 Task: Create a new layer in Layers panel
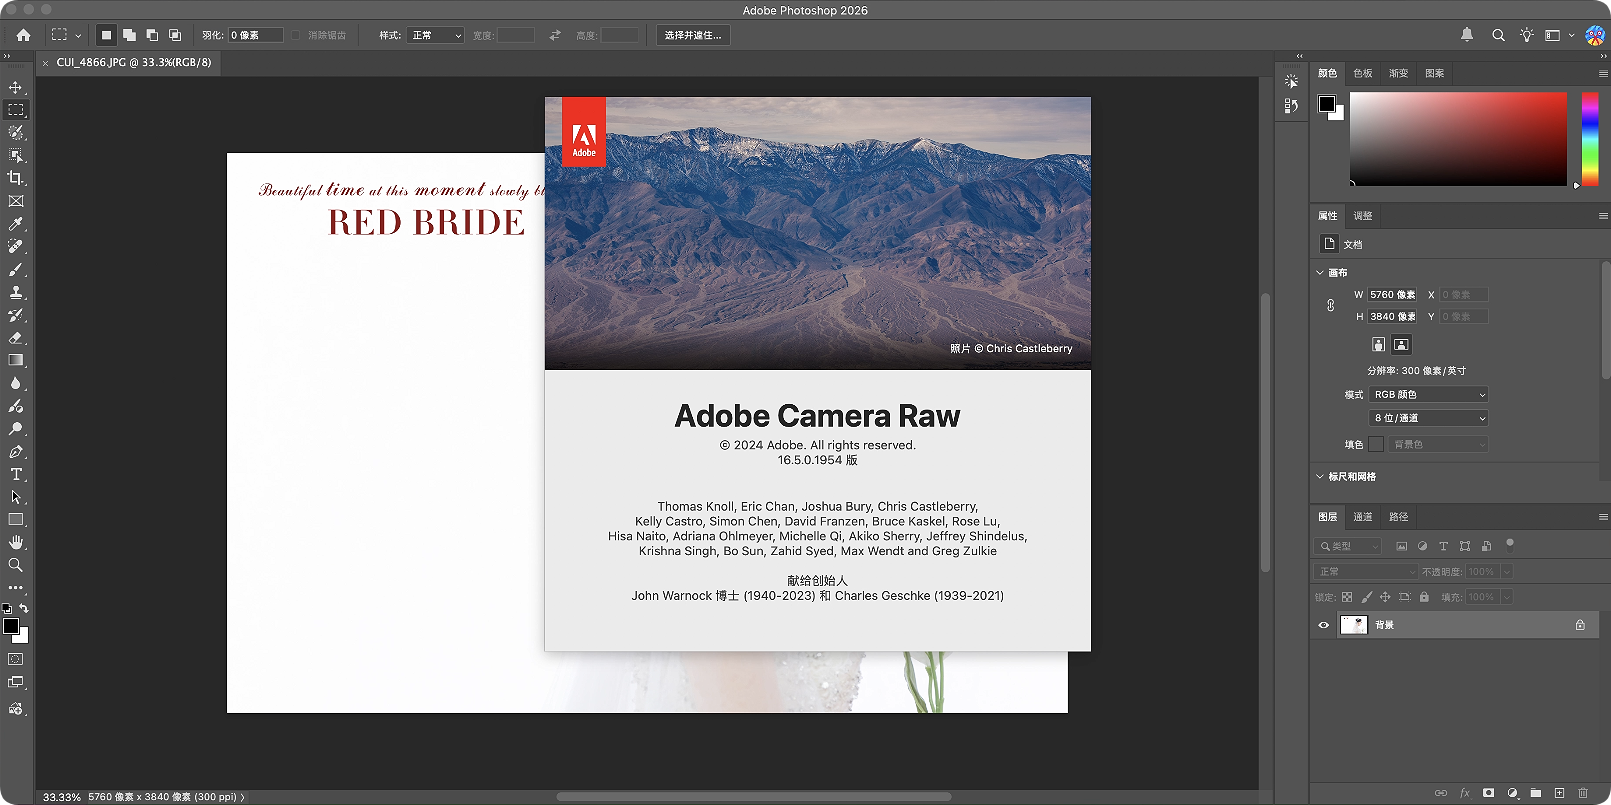(x=1559, y=793)
